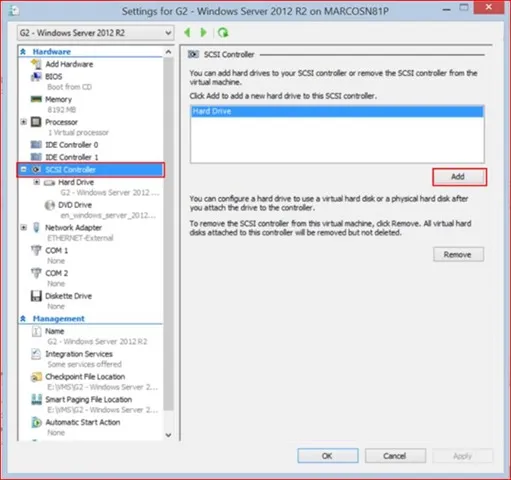Click the Name setting icon
This screenshot has height=480, width=511.
[x=36, y=331]
